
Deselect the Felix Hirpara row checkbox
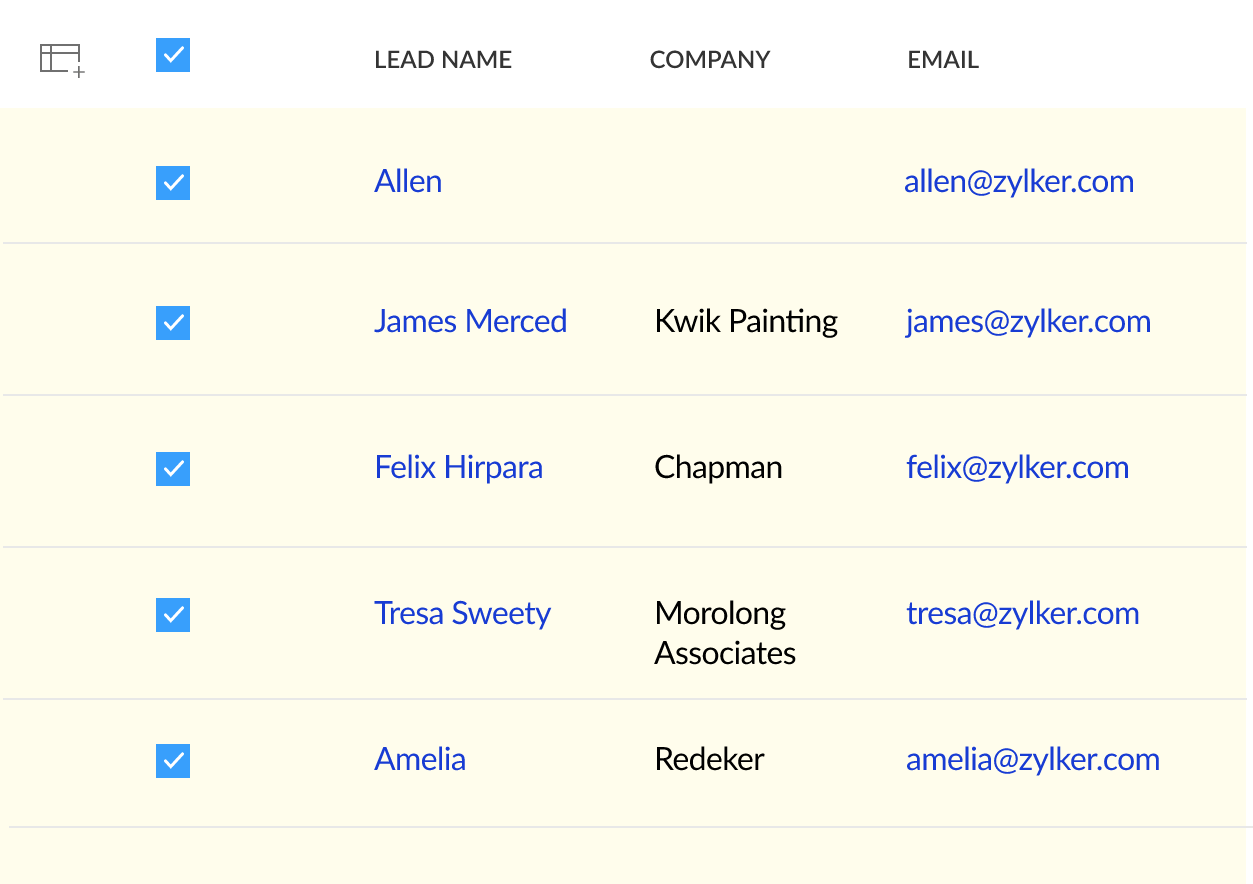[x=173, y=469]
